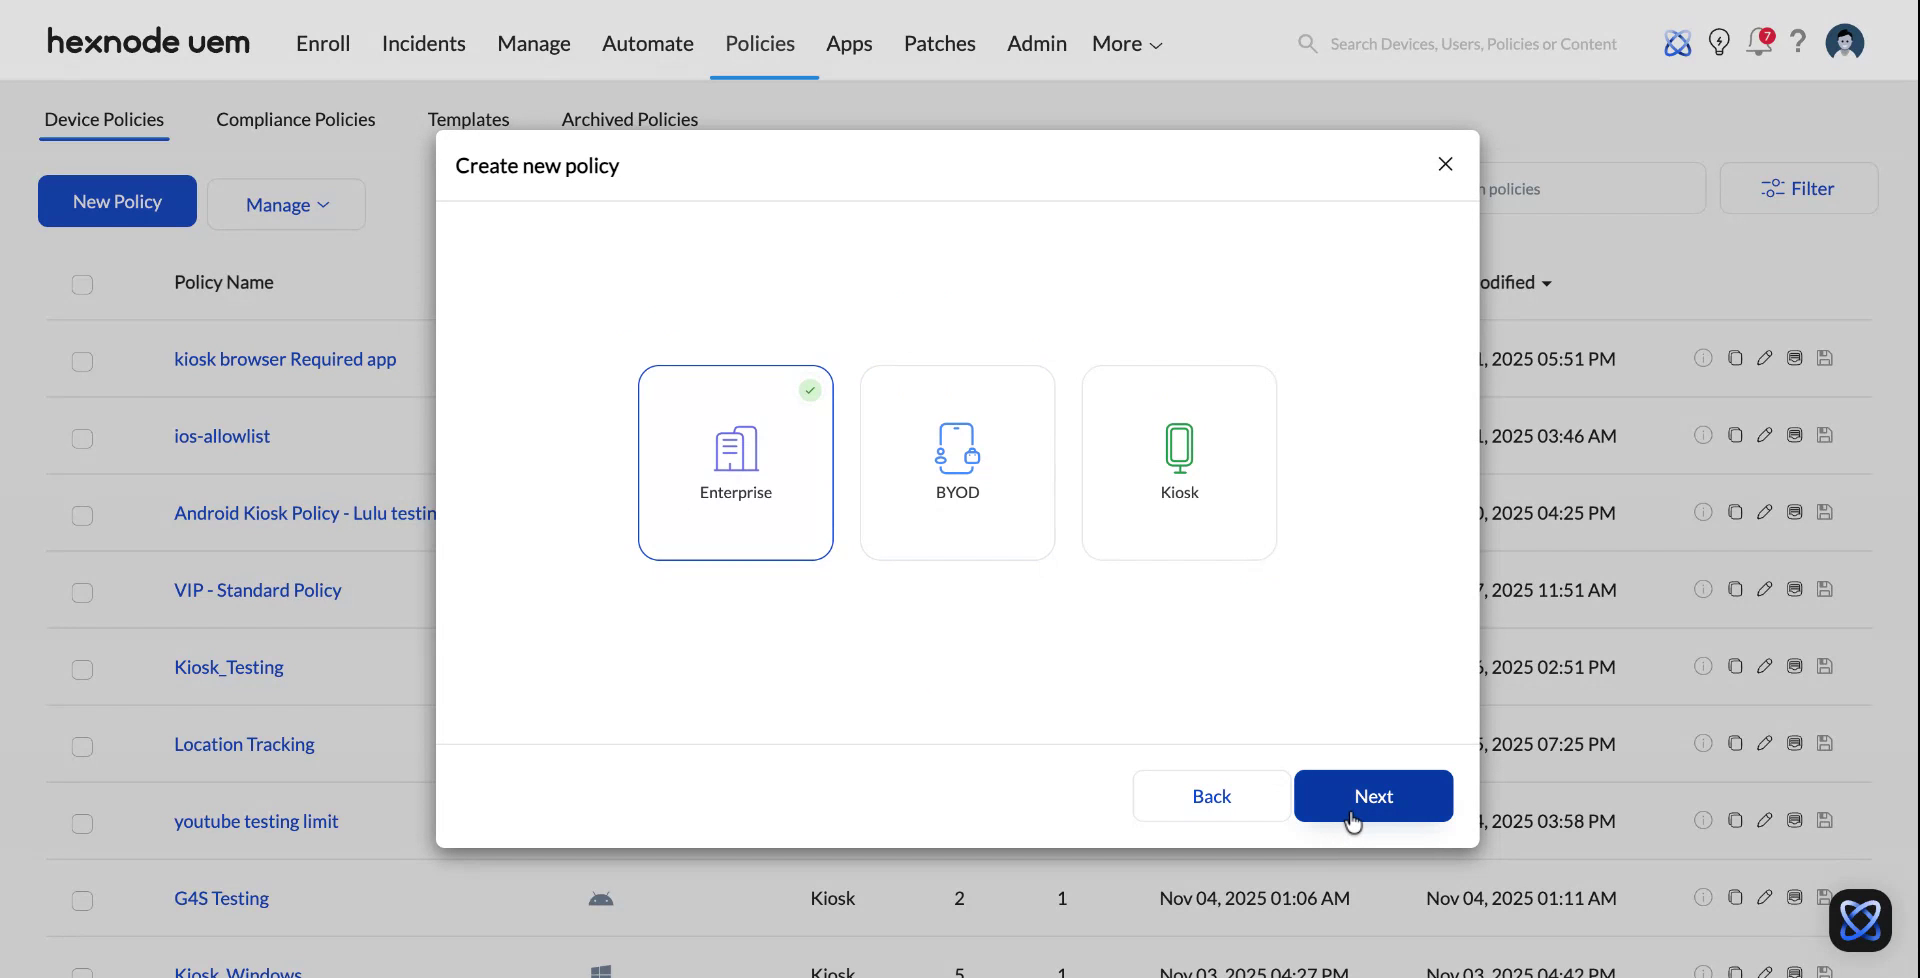Open help via the question mark icon
1920x978 pixels.
[1798, 42]
